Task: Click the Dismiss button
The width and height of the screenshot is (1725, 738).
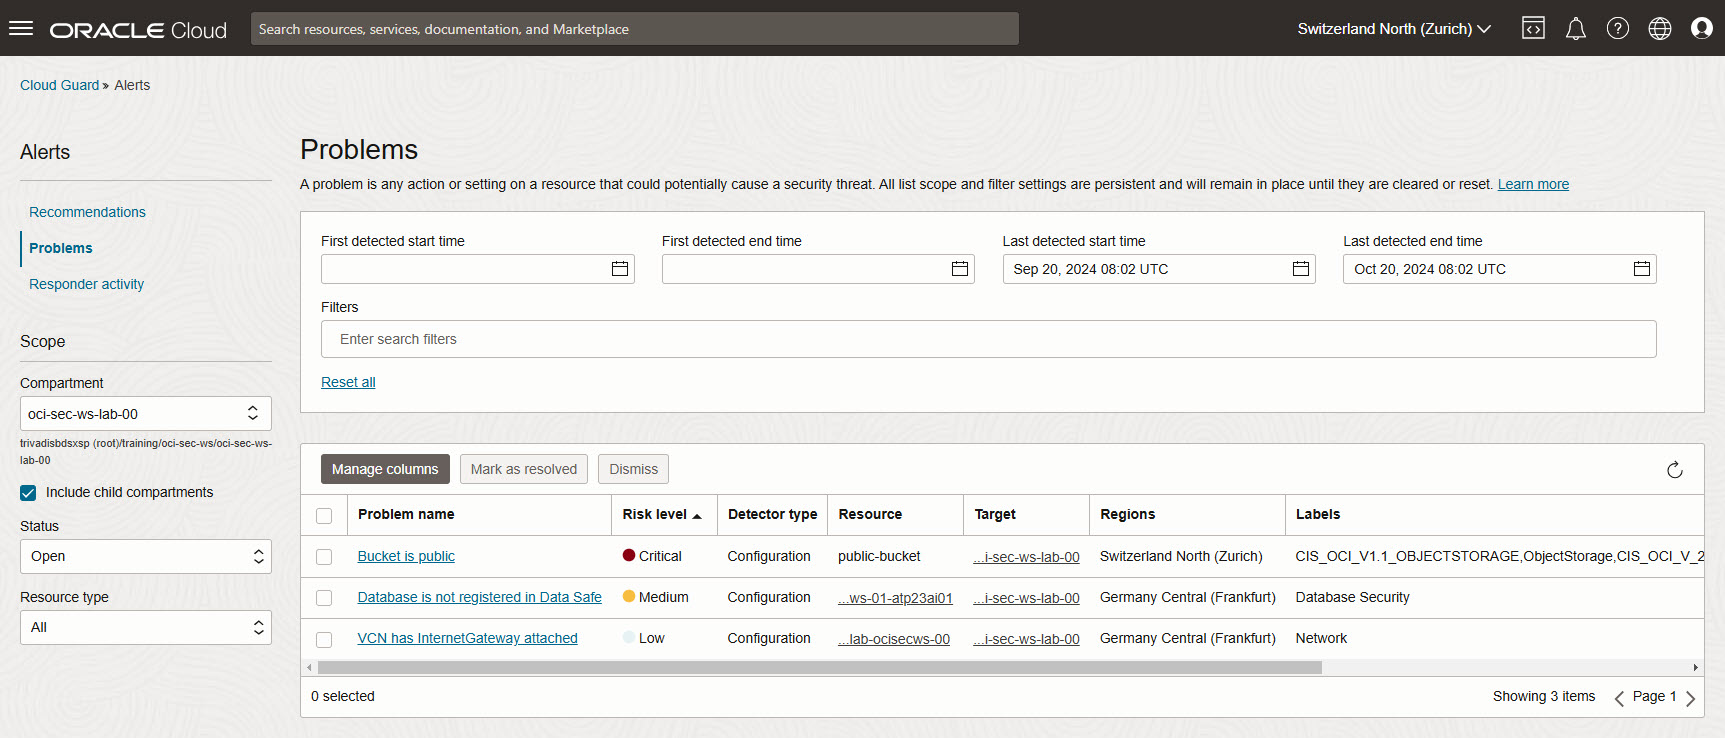Action: pos(634,469)
